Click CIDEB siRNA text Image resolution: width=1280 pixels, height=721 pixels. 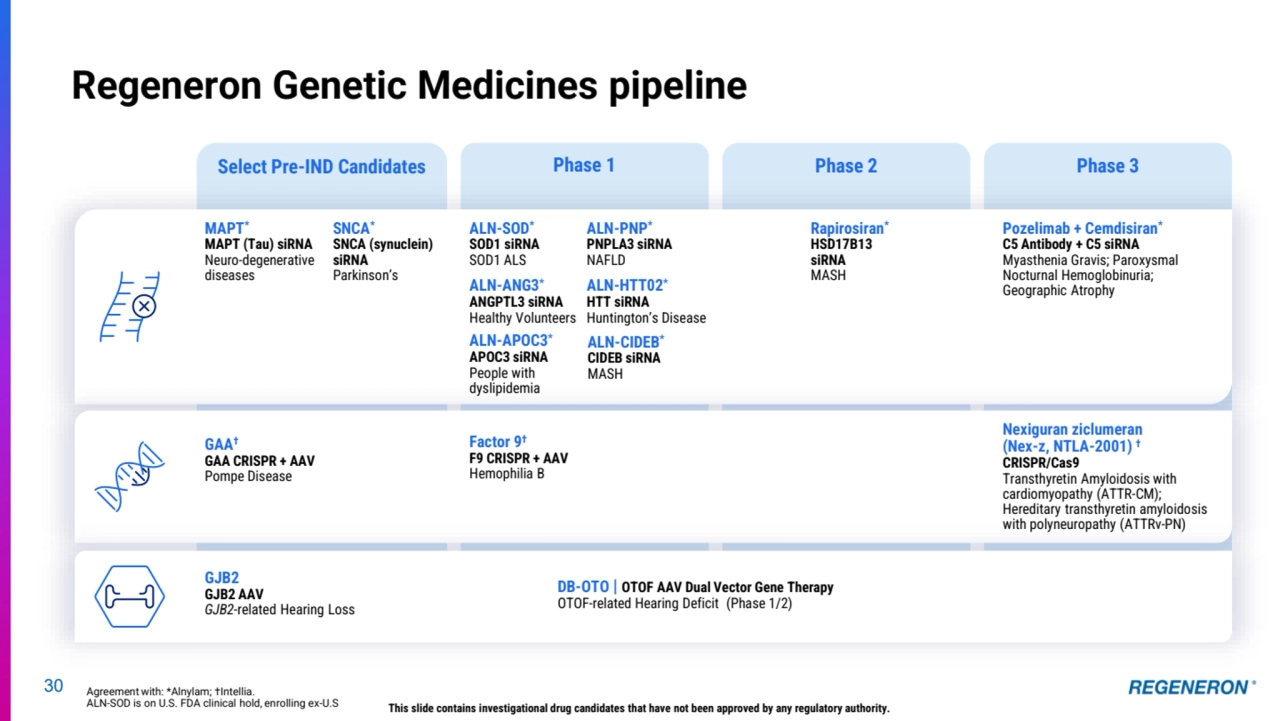(x=624, y=358)
